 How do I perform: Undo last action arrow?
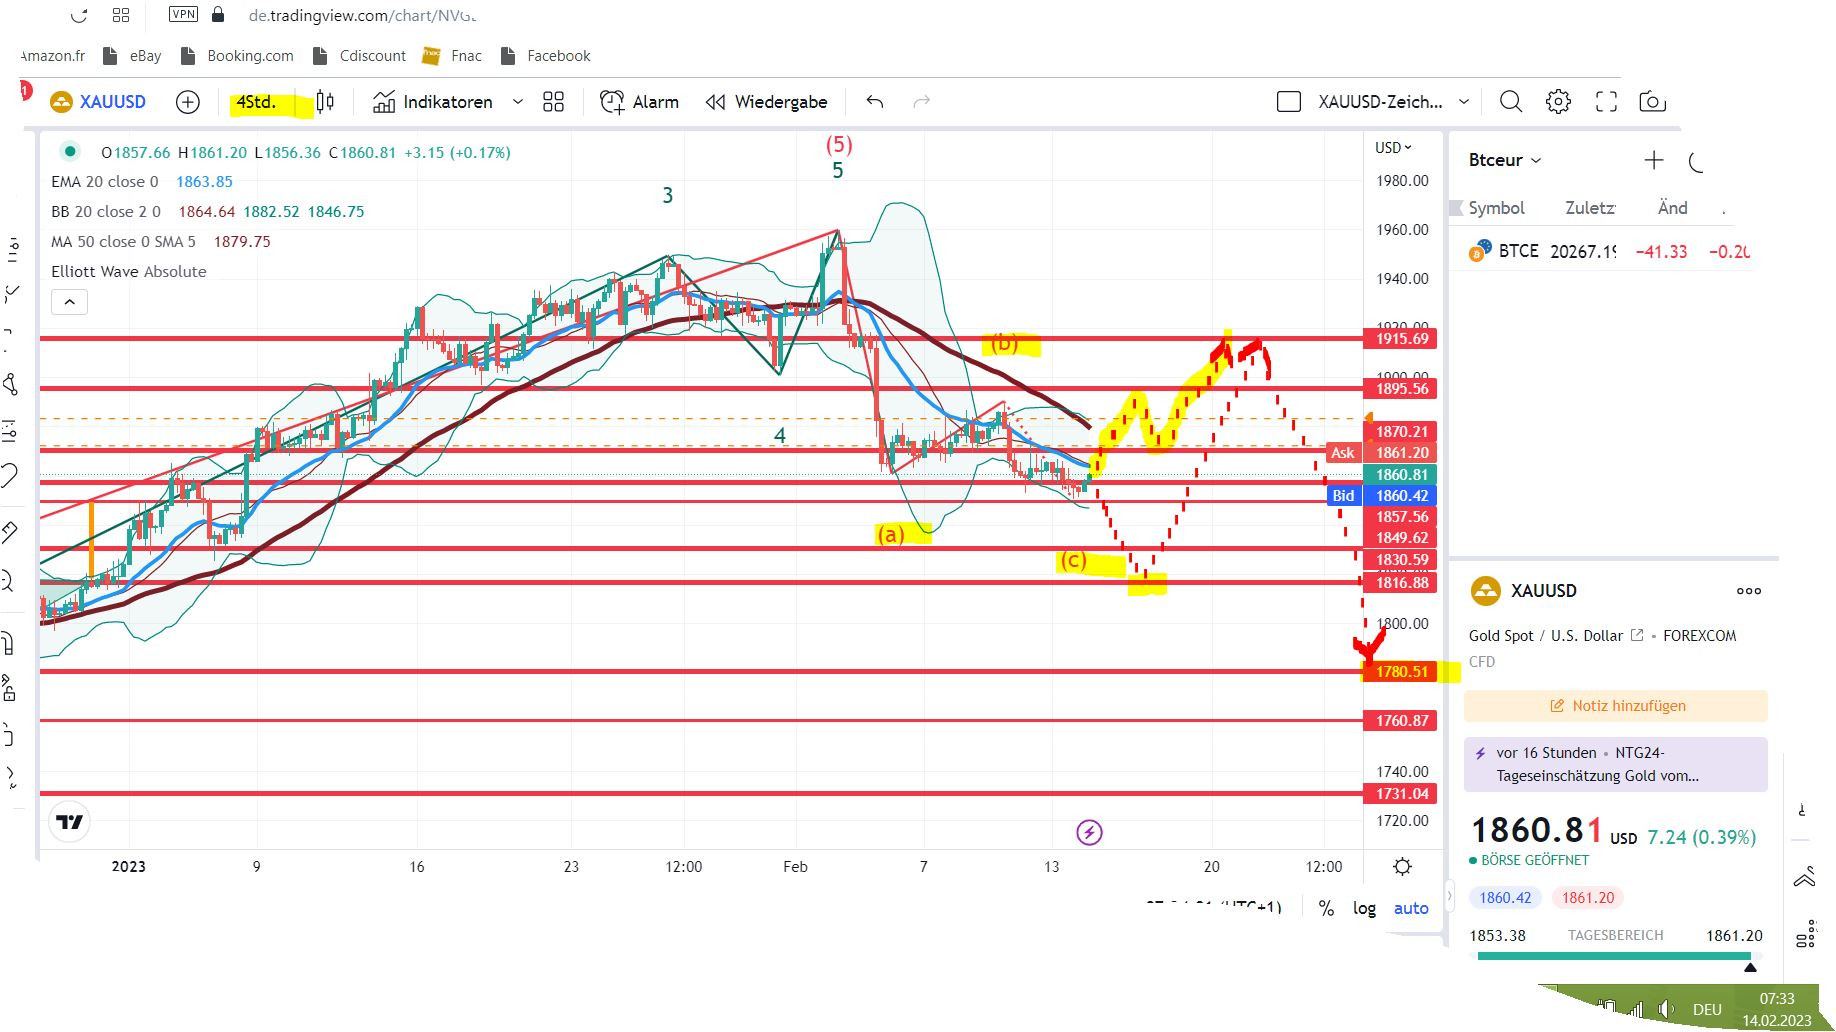tap(875, 102)
